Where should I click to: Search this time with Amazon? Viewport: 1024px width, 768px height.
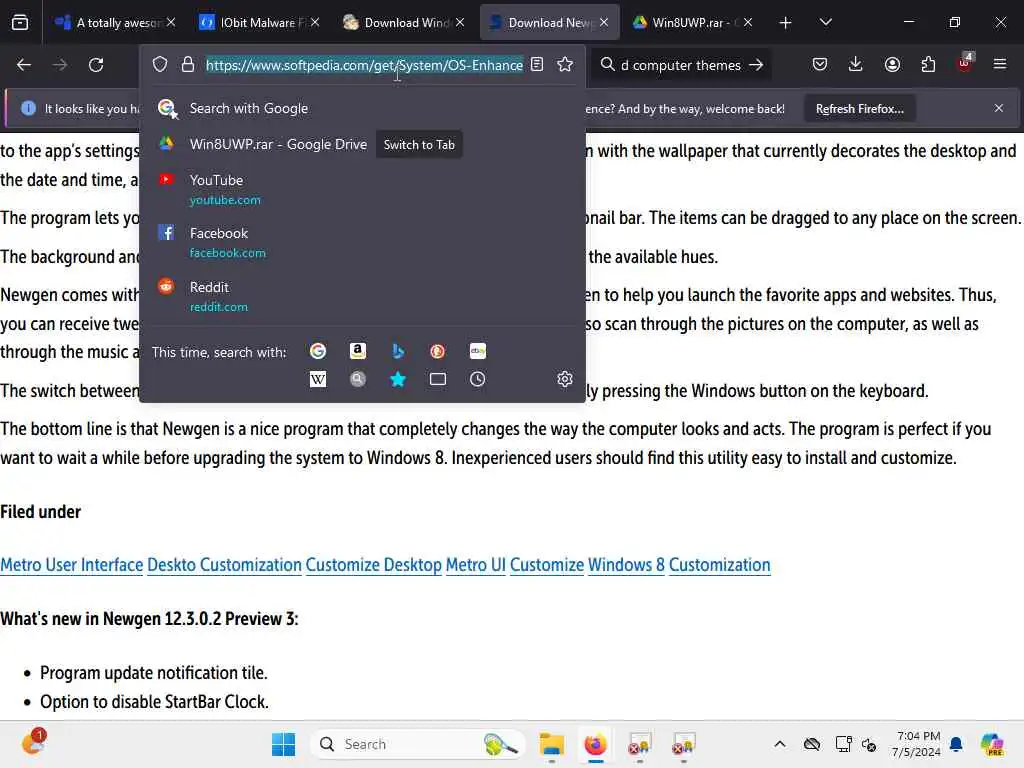[358, 351]
